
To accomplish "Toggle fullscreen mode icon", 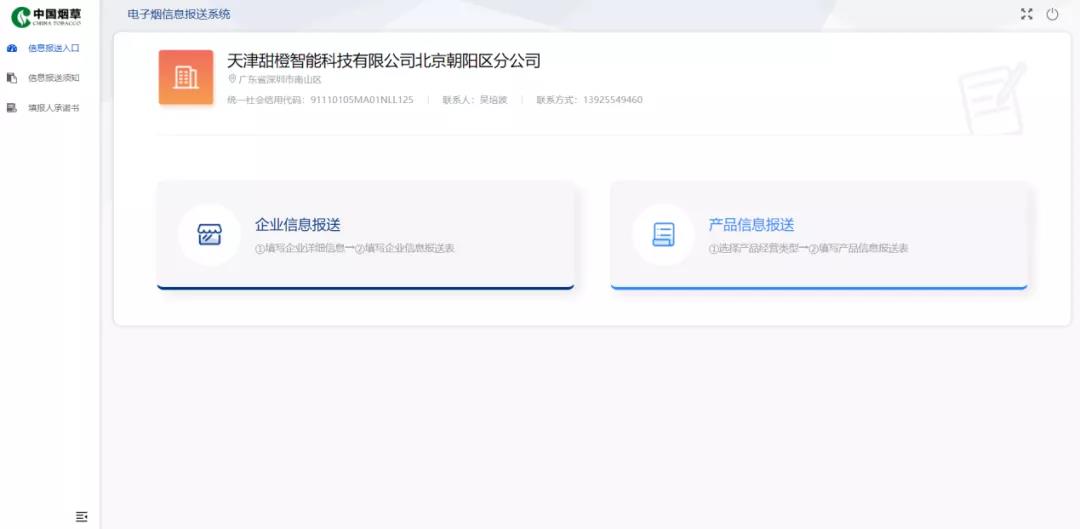I will [x=1026, y=14].
